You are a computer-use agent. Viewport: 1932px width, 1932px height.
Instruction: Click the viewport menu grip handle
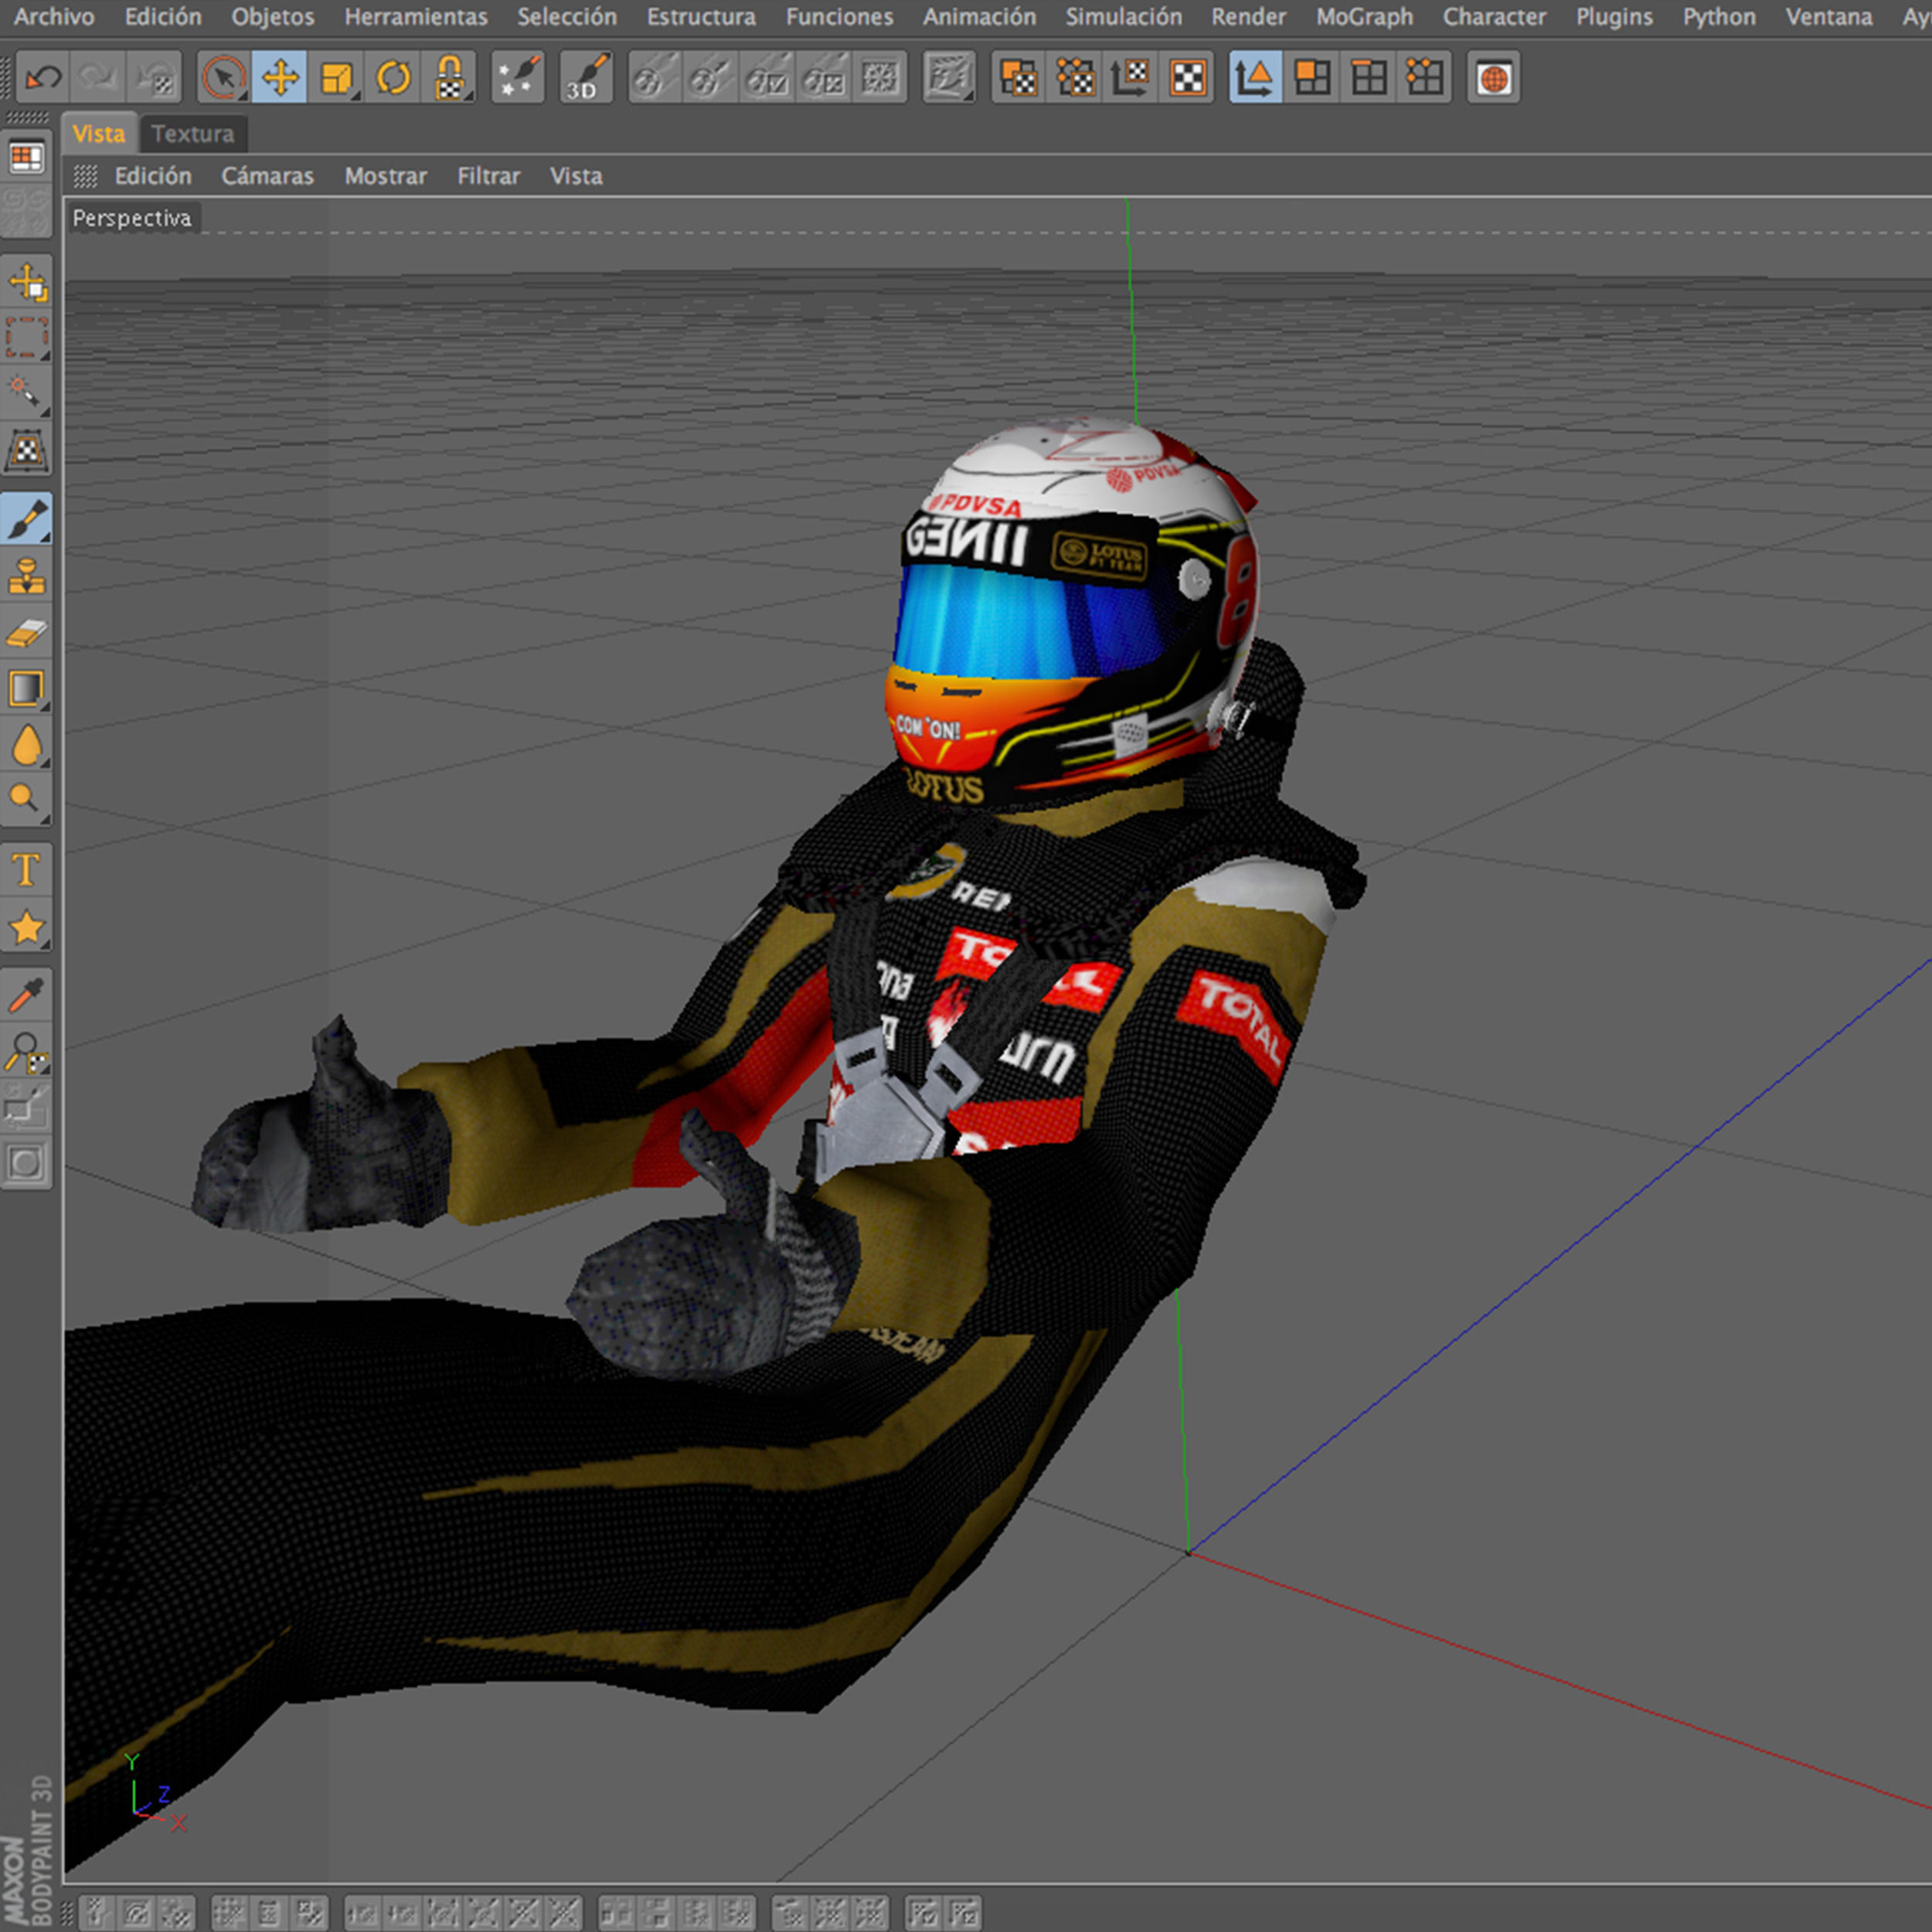coord(85,176)
